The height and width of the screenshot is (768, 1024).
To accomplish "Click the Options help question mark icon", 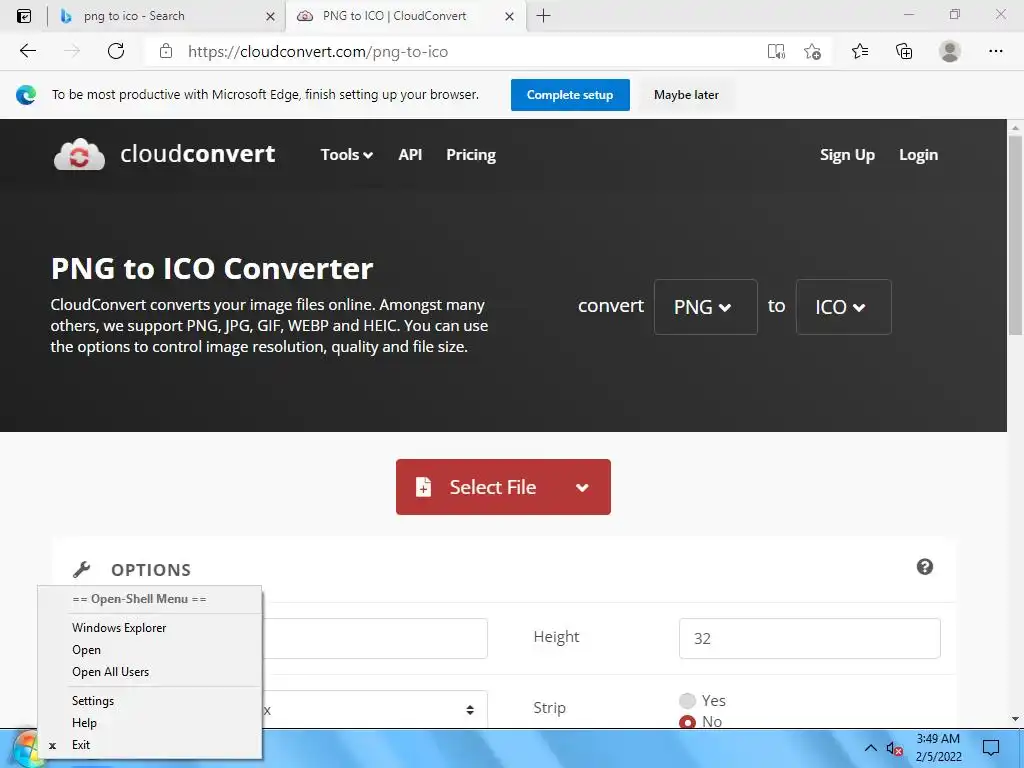I will coord(924,566).
